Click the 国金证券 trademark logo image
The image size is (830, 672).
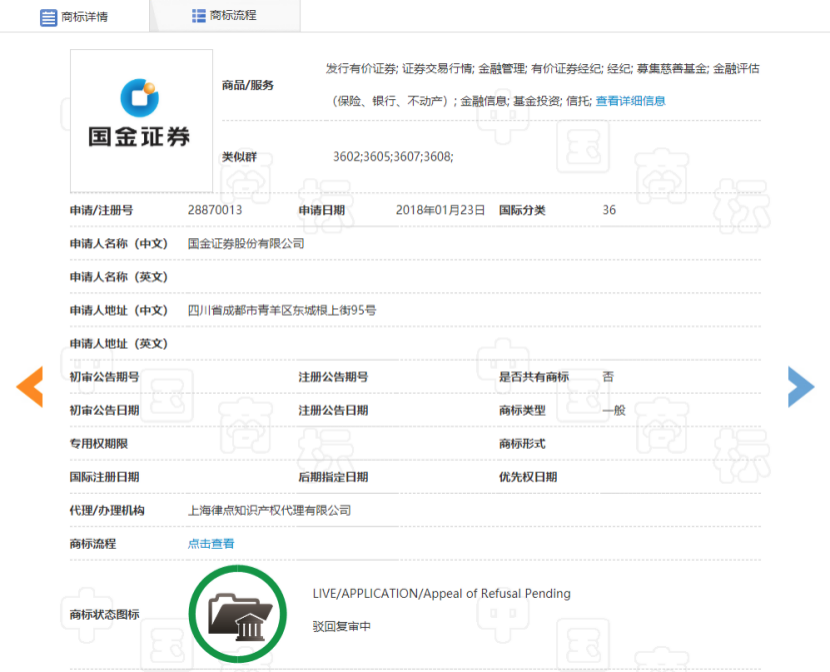pyautogui.click(x=141, y=121)
